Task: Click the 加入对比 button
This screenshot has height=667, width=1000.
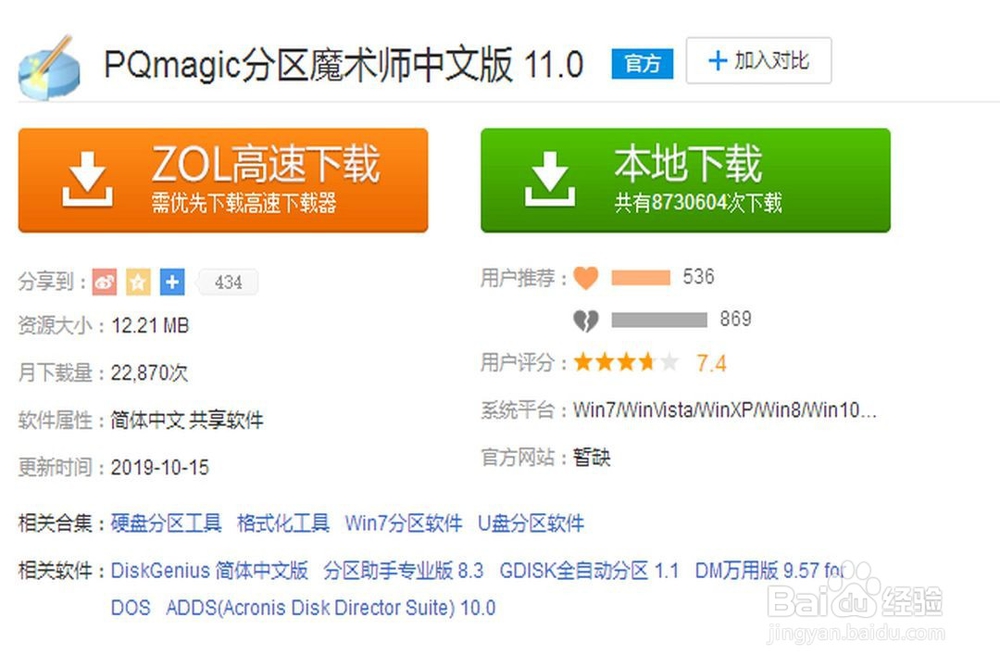Action: click(x=758, y=61)
